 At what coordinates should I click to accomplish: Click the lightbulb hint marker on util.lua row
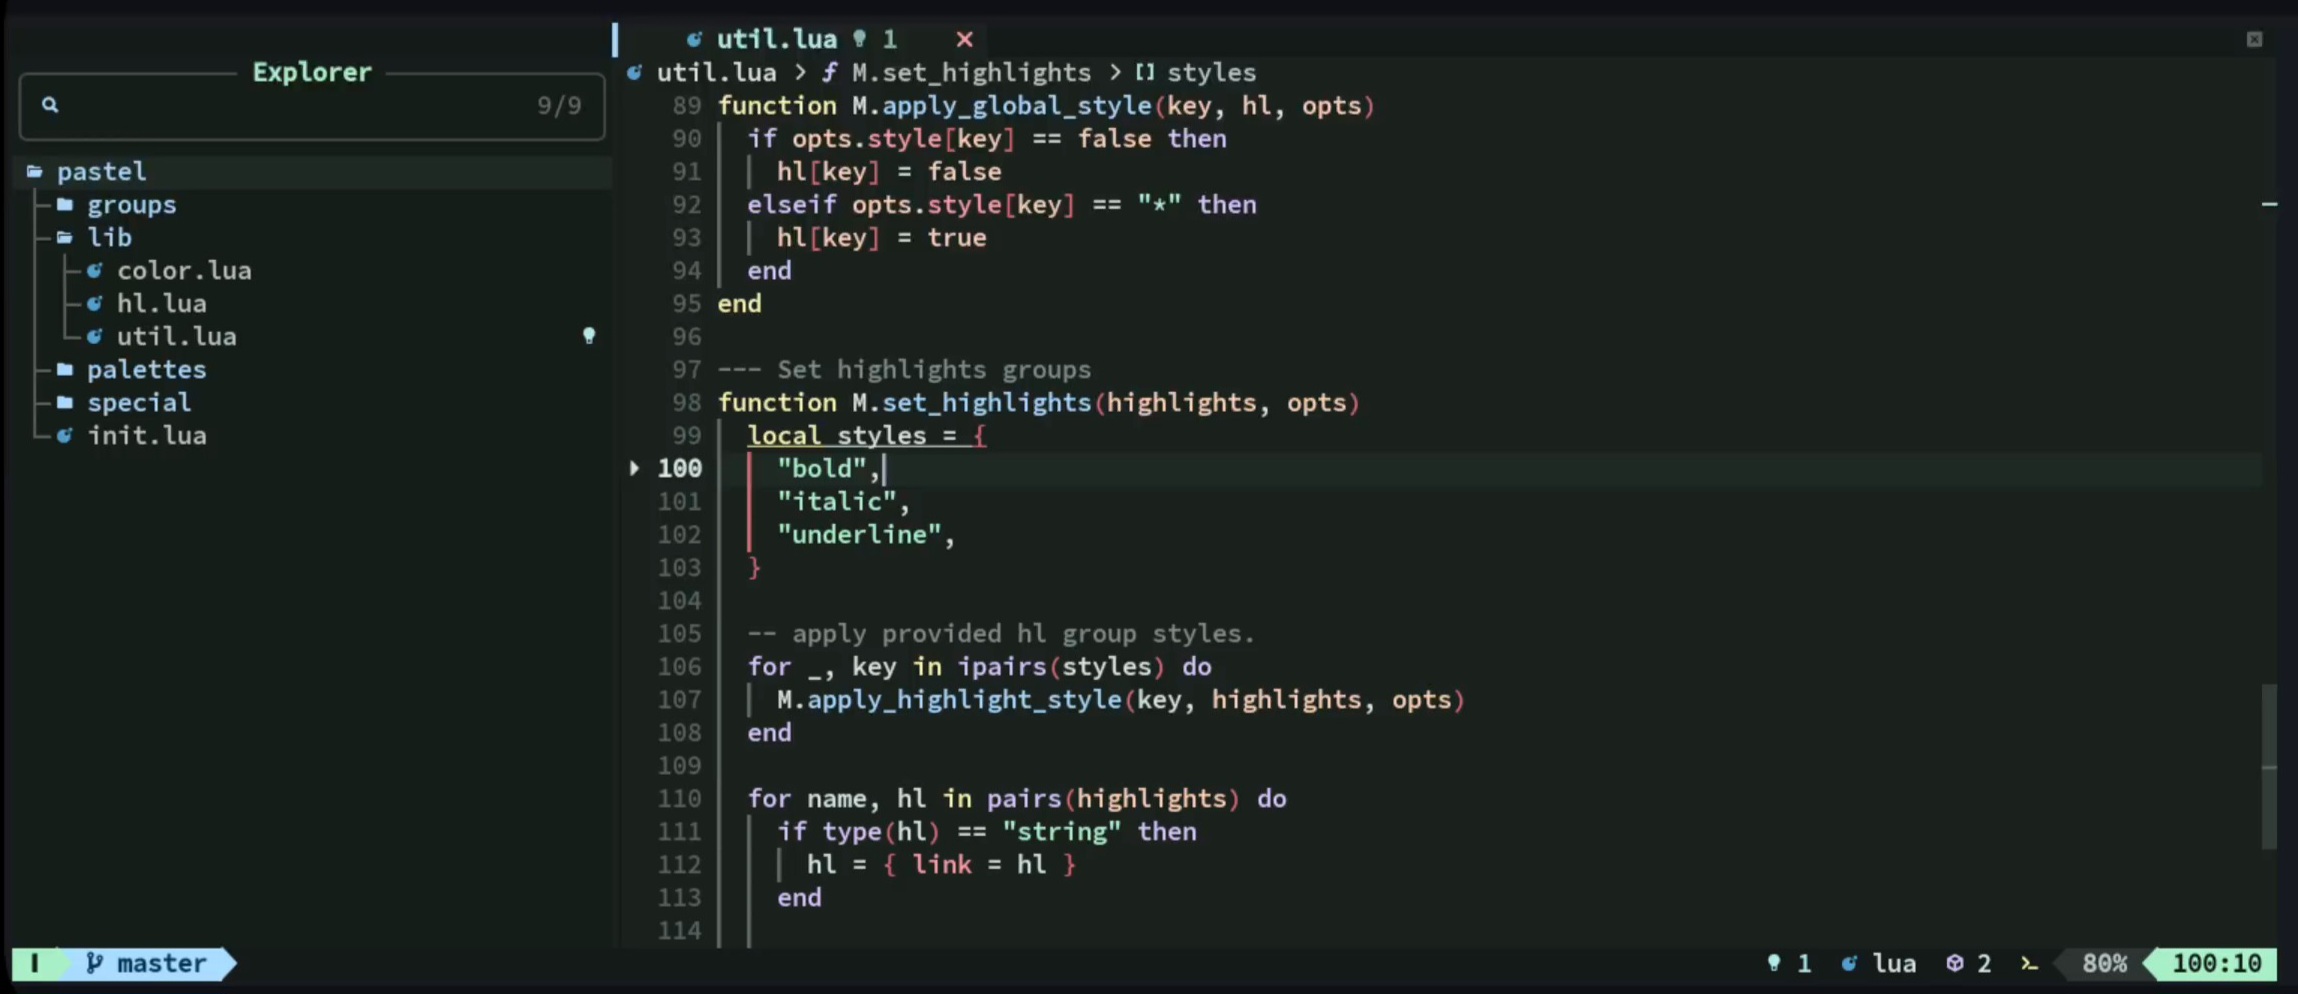point(589,336)
